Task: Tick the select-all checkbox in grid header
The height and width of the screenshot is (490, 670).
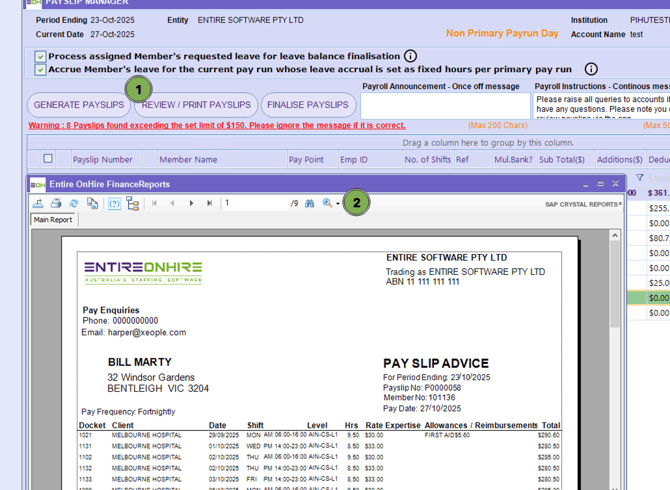Action: click(47, 159)
